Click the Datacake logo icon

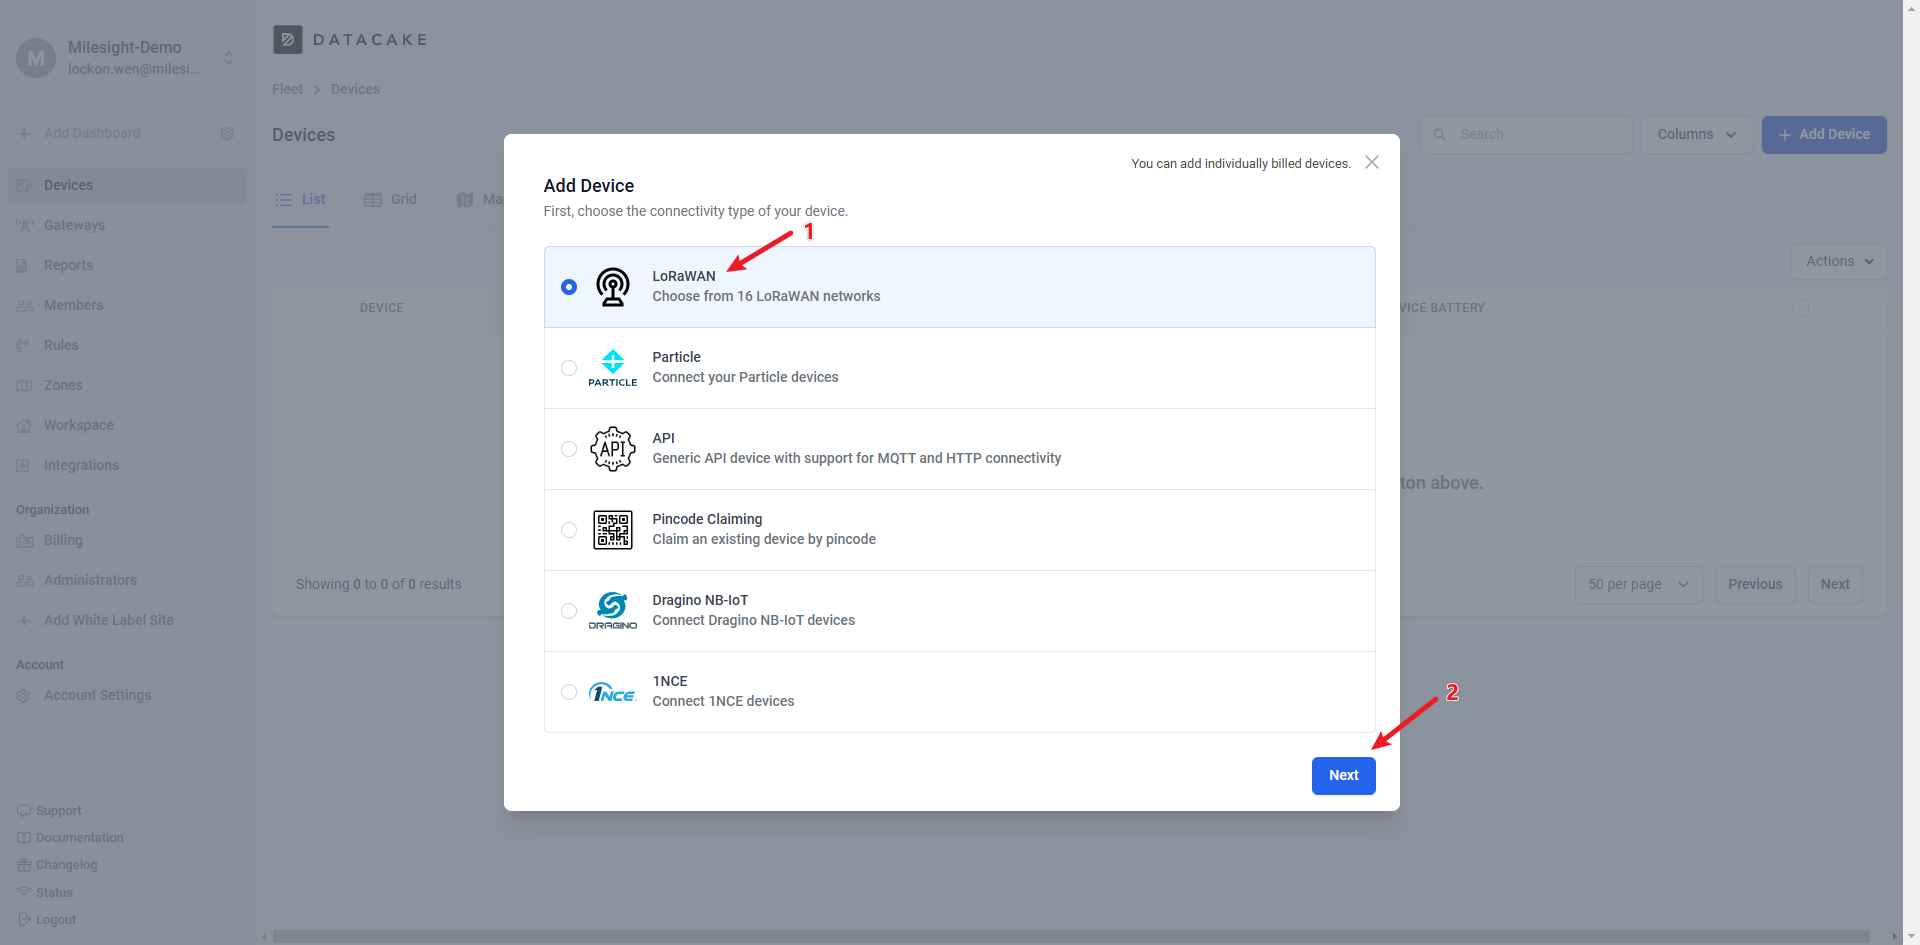tap(287, 39)
